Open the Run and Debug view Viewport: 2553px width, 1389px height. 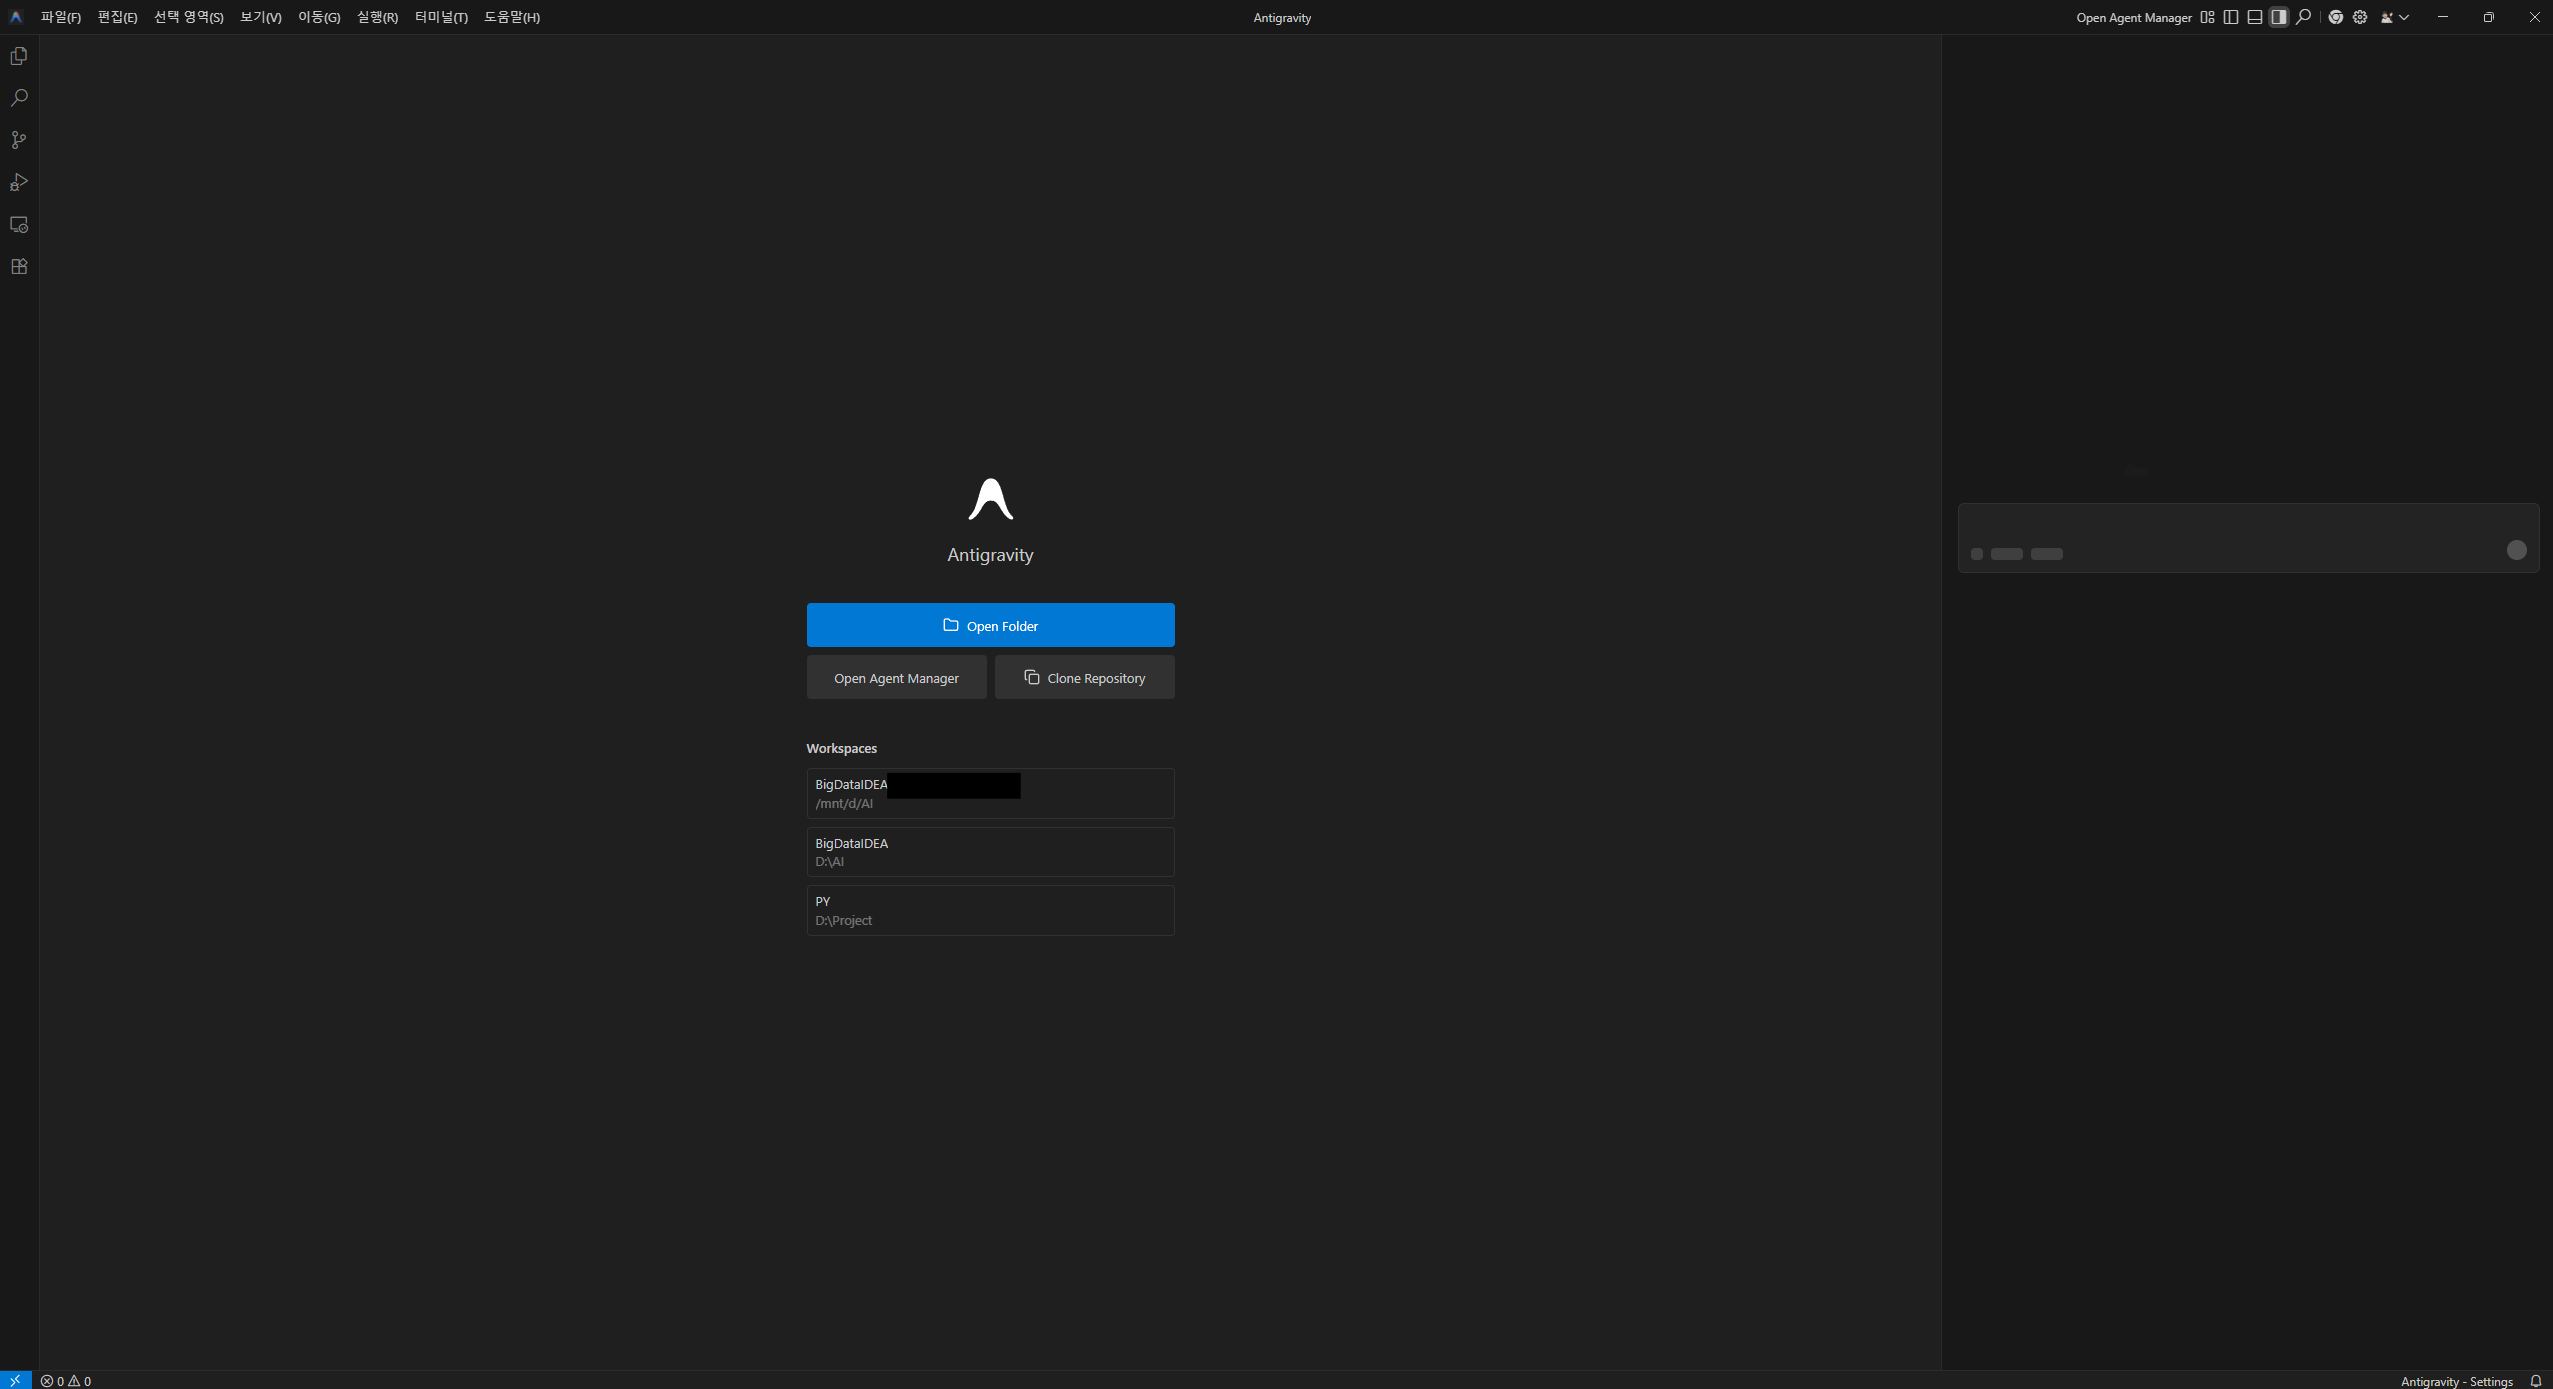(x=19, y=182)
